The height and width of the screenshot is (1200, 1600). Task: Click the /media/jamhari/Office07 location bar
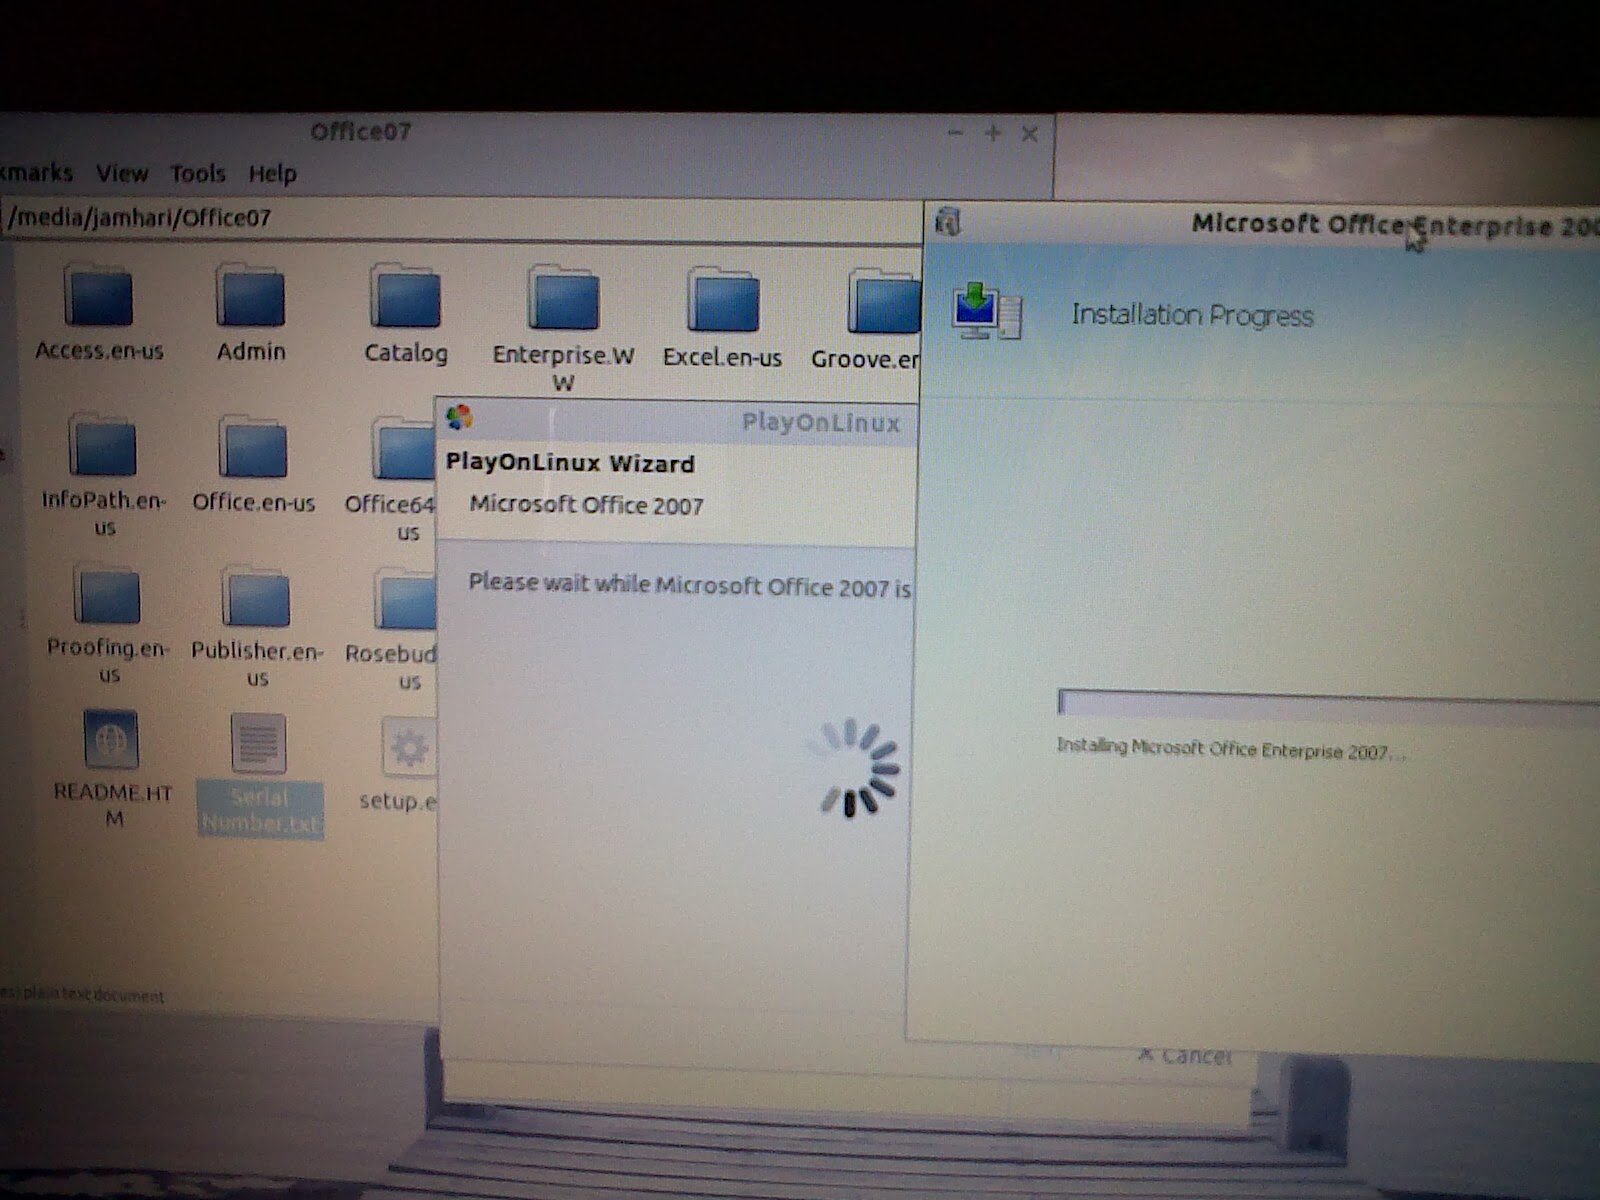(463, 219)
